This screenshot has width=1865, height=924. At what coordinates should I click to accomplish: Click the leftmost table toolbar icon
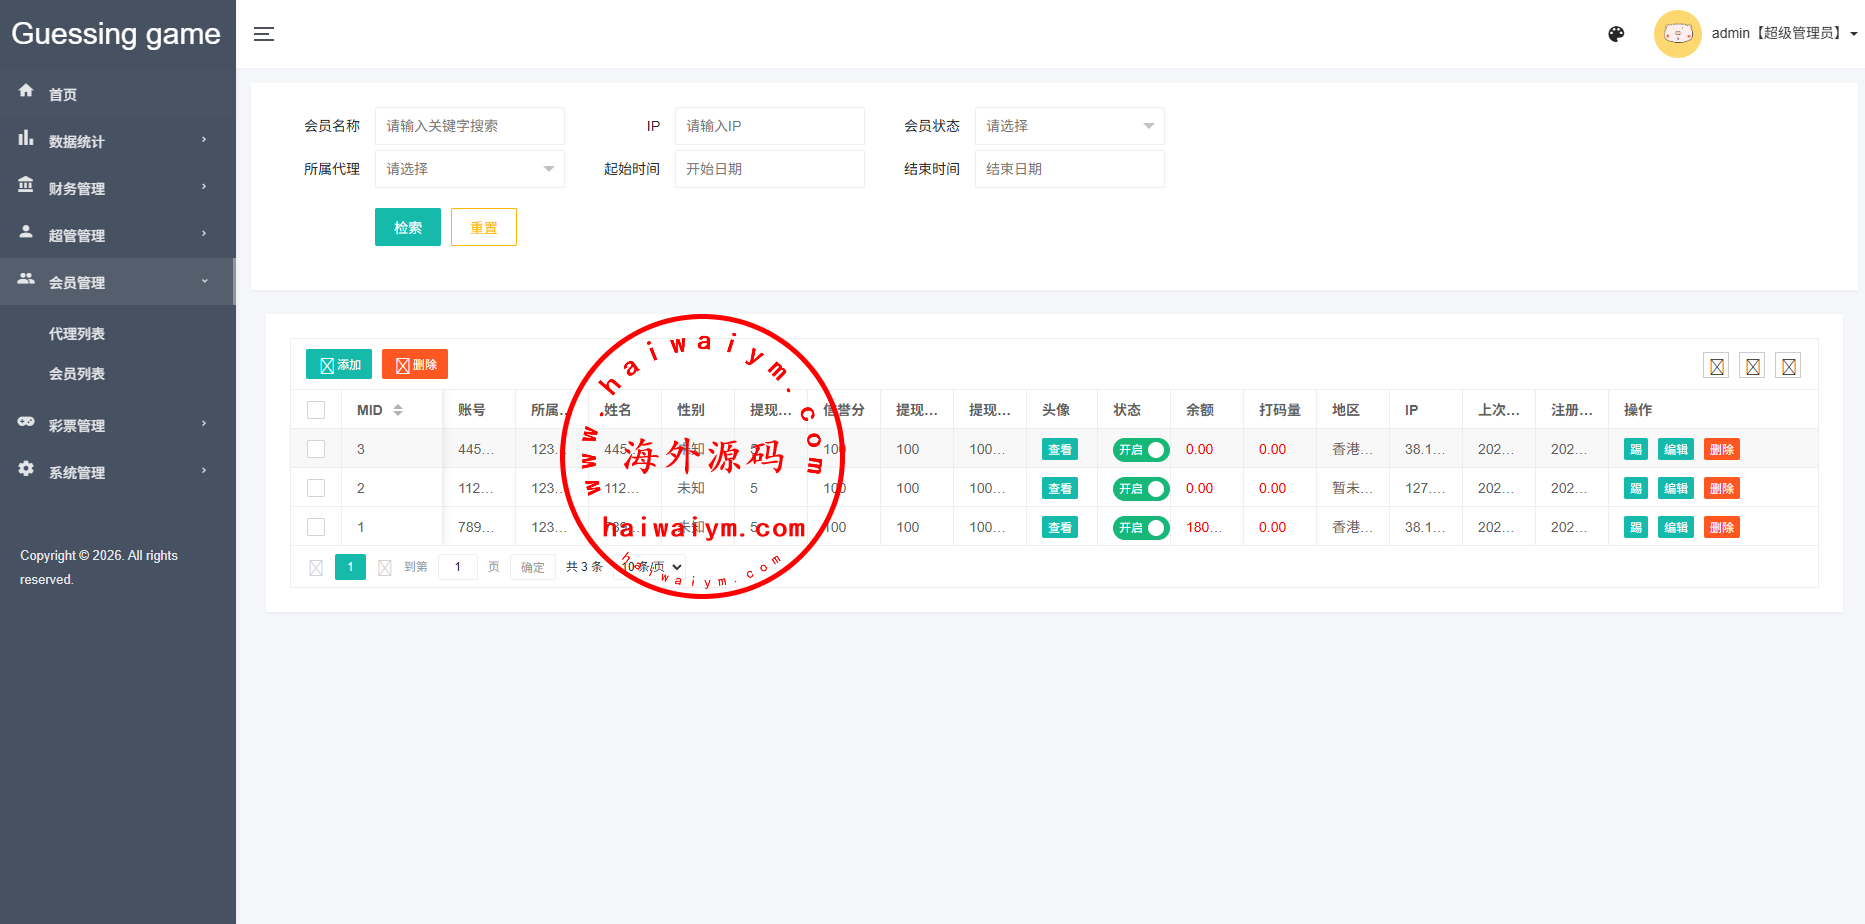point(1716,366)
